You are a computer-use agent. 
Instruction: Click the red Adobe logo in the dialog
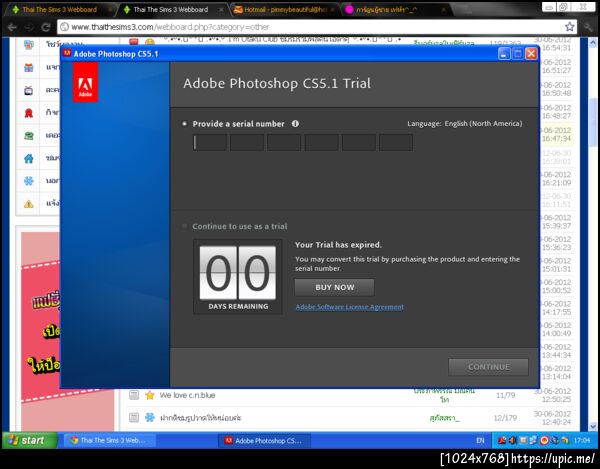(x=85, y=83)
